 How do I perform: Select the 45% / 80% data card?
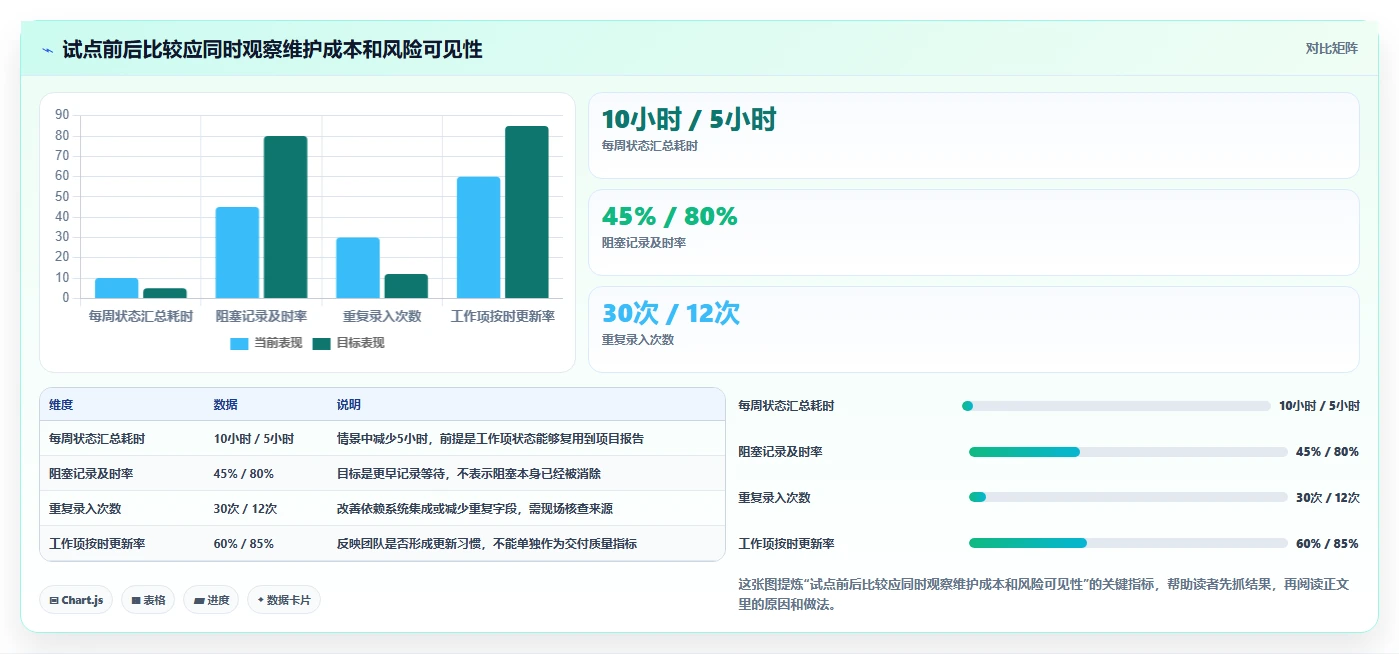click(x=973, y=232)
